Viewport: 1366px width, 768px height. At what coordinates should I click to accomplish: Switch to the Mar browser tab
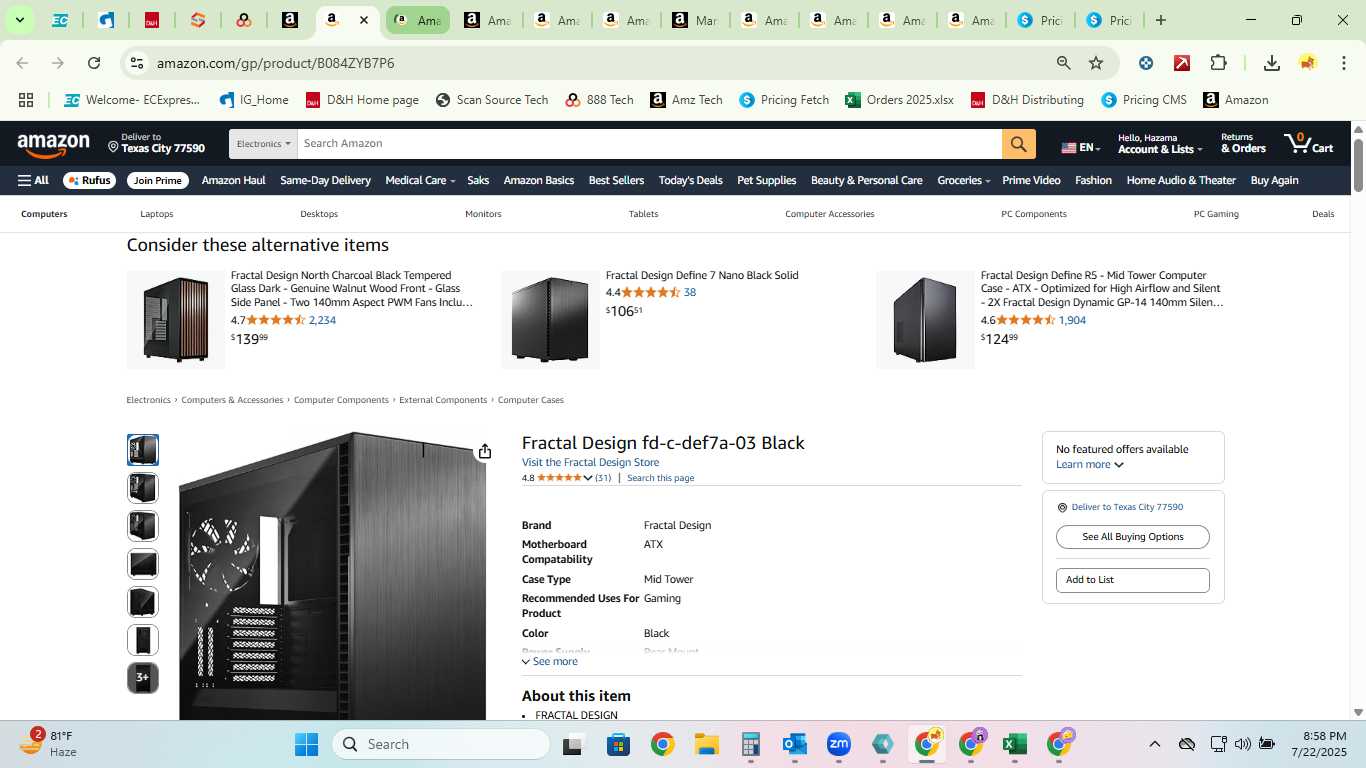point(695,20)
